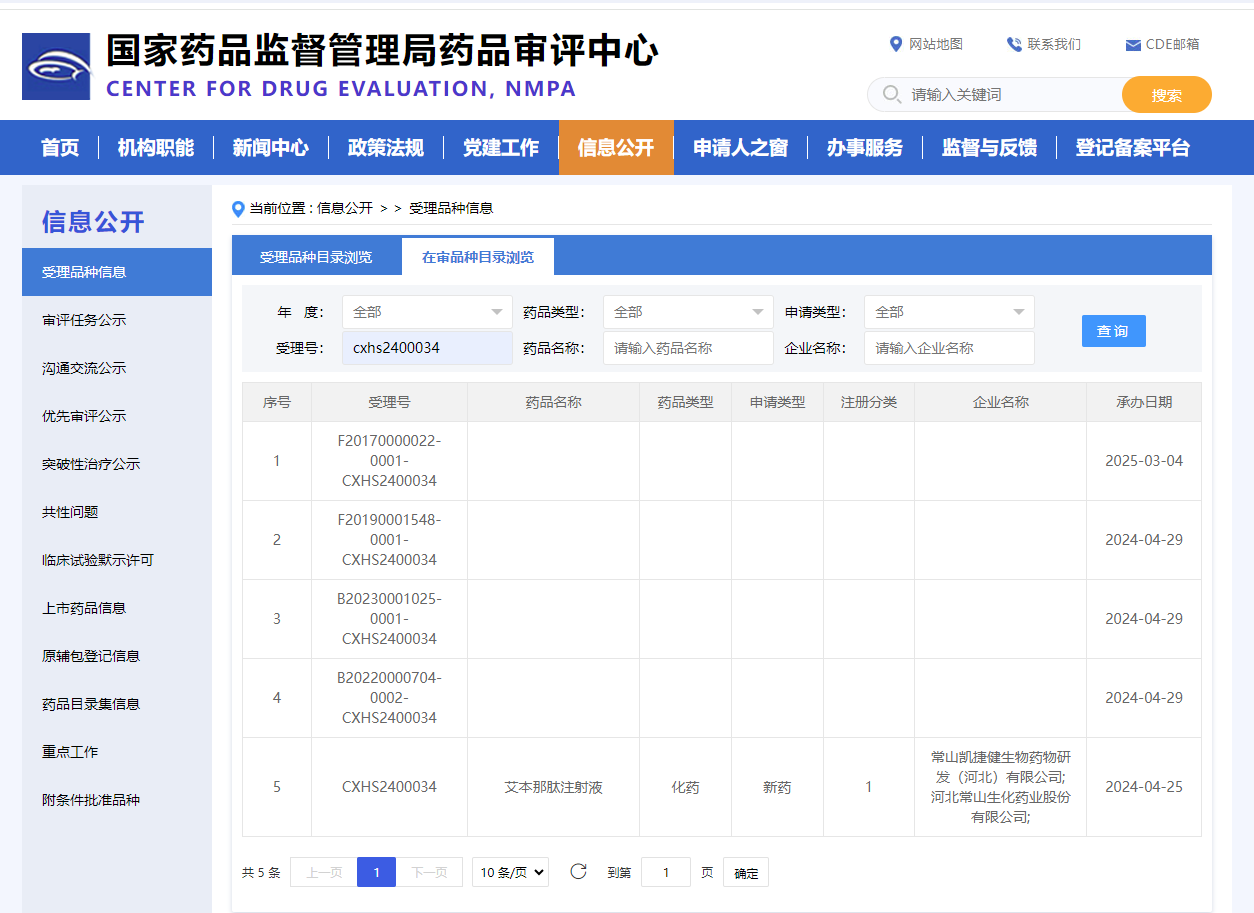Image resolution: width=1254 pixels, height=913 pixels.
Task: Open the 申请人之窗 navigation menu
Action: (x=740, y=148)
